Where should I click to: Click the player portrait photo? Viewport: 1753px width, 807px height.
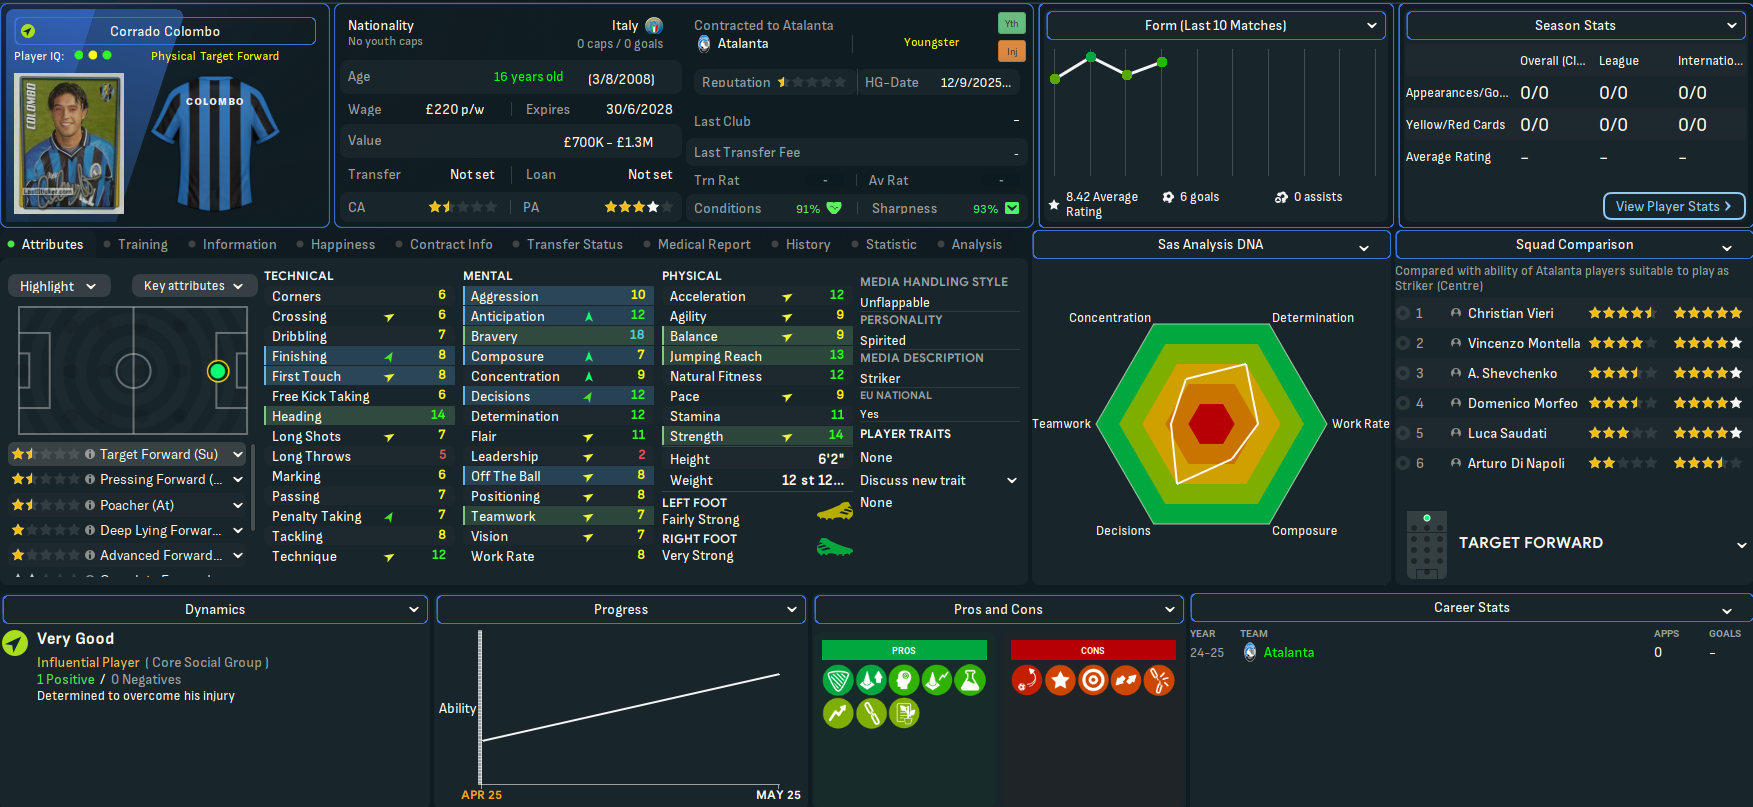click(69, 143)
